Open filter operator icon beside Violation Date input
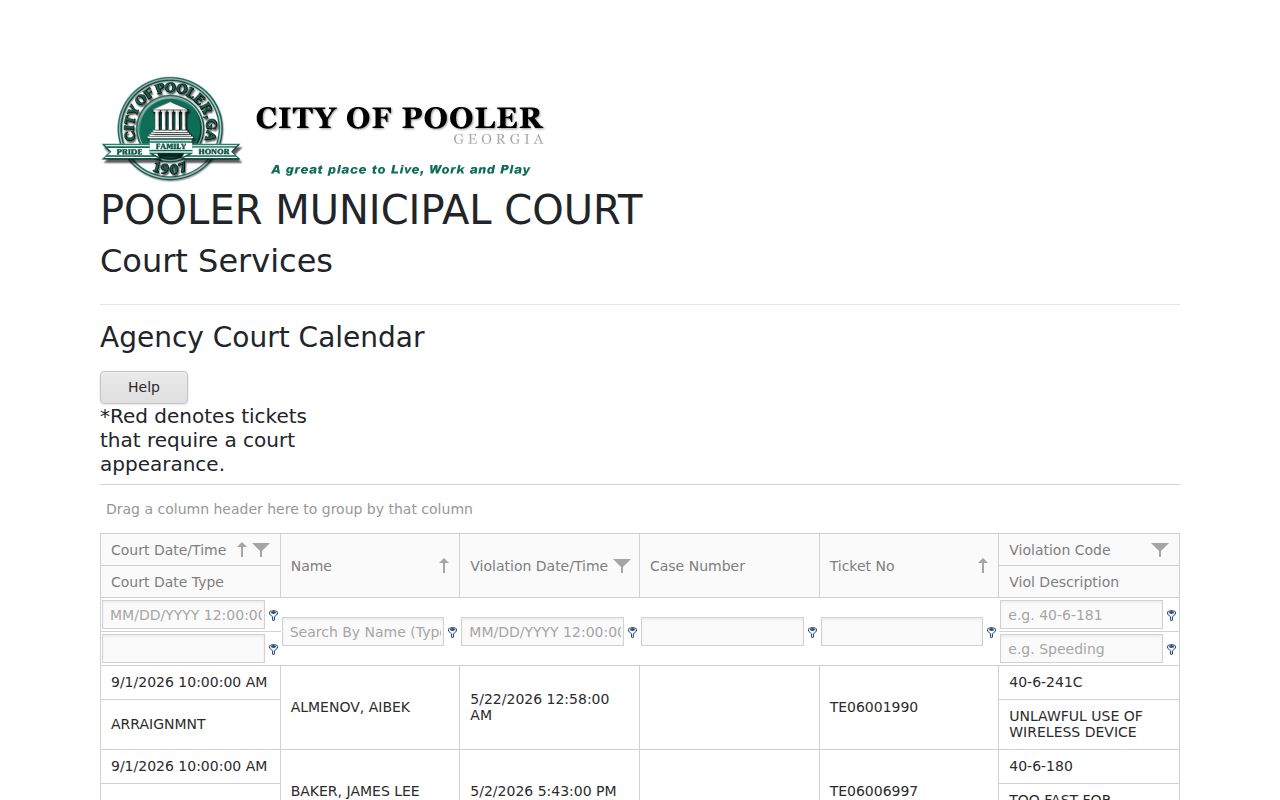1280x800 pixels. pos(632,633)
